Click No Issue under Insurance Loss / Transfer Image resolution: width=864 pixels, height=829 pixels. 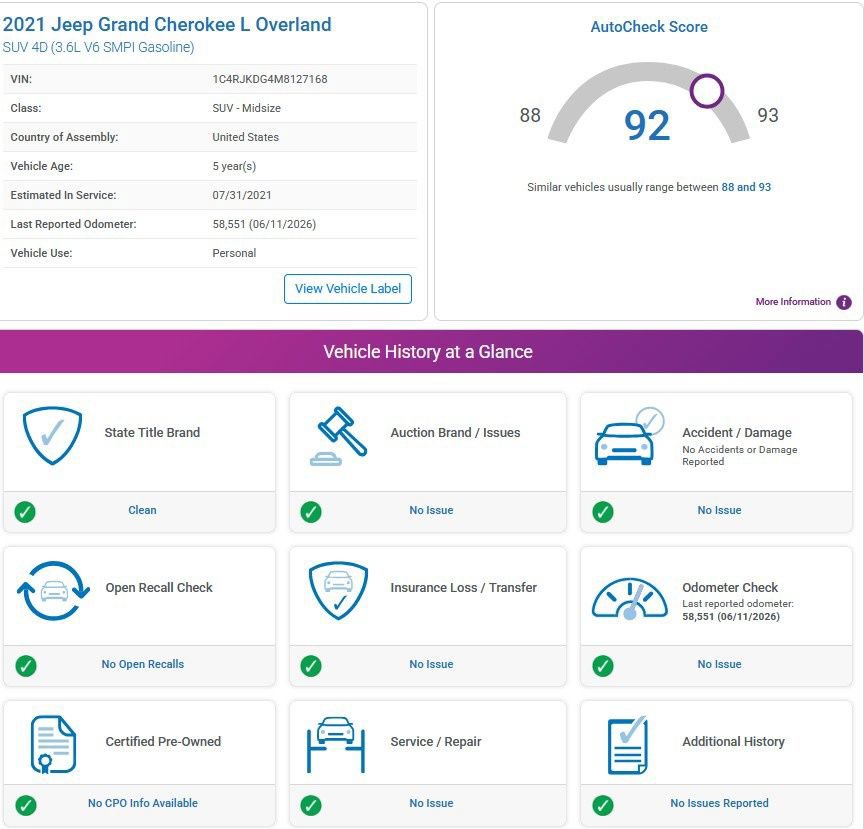point(431,664)
